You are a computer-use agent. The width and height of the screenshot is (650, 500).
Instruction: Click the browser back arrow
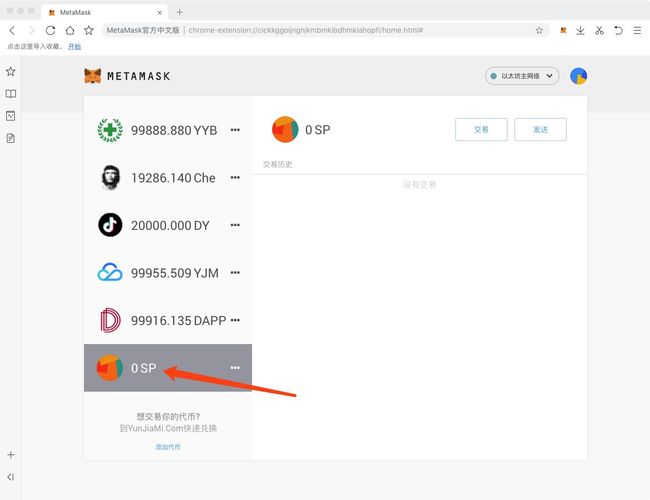click(12, 30)
